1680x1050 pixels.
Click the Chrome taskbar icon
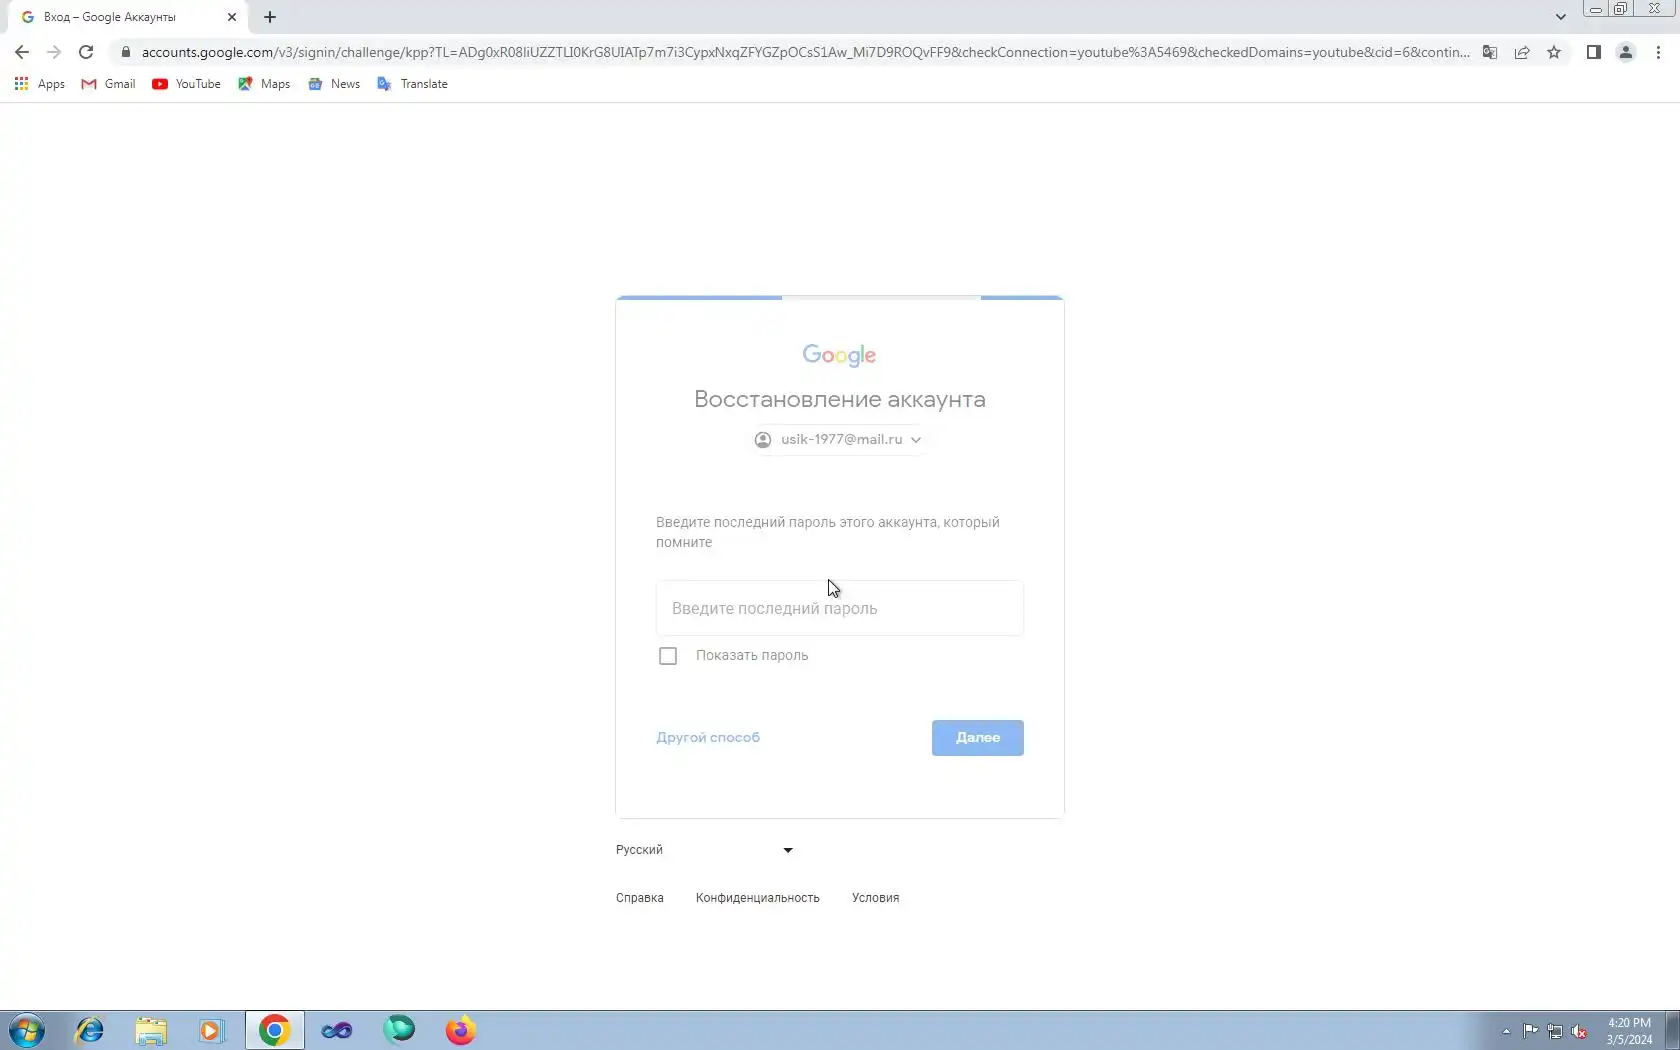pos(274,1030)
